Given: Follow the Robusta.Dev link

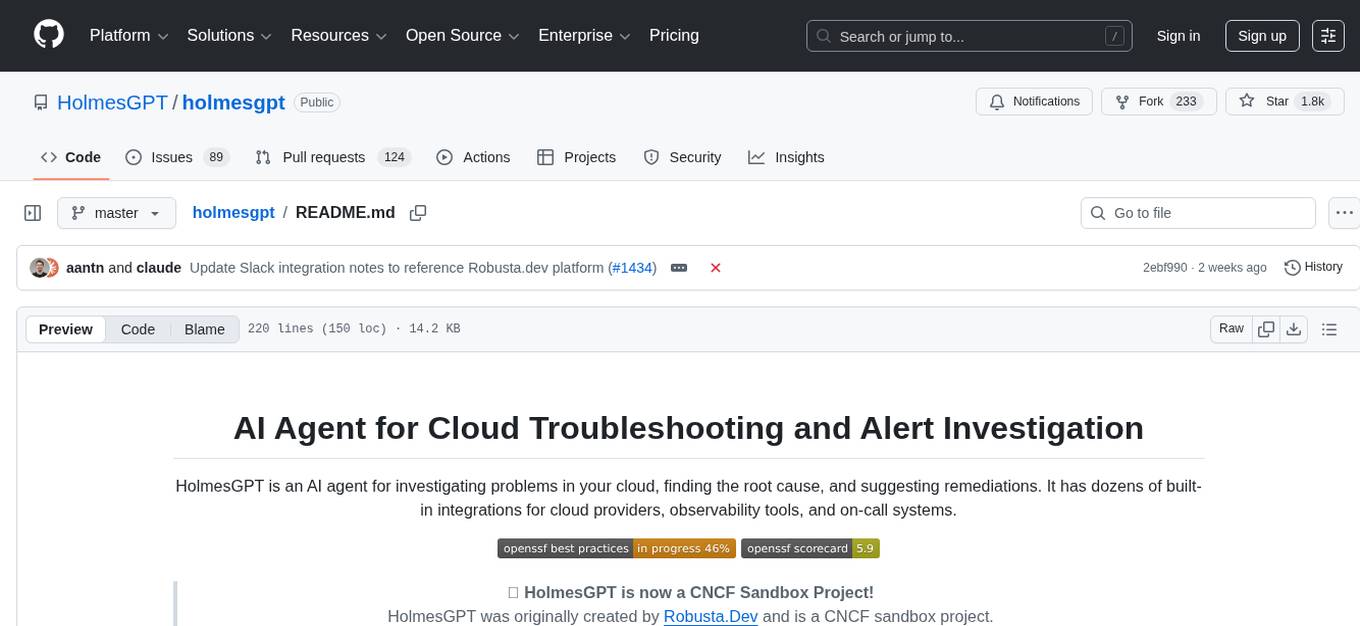Looking at the screenshot, I should [711, 616].
